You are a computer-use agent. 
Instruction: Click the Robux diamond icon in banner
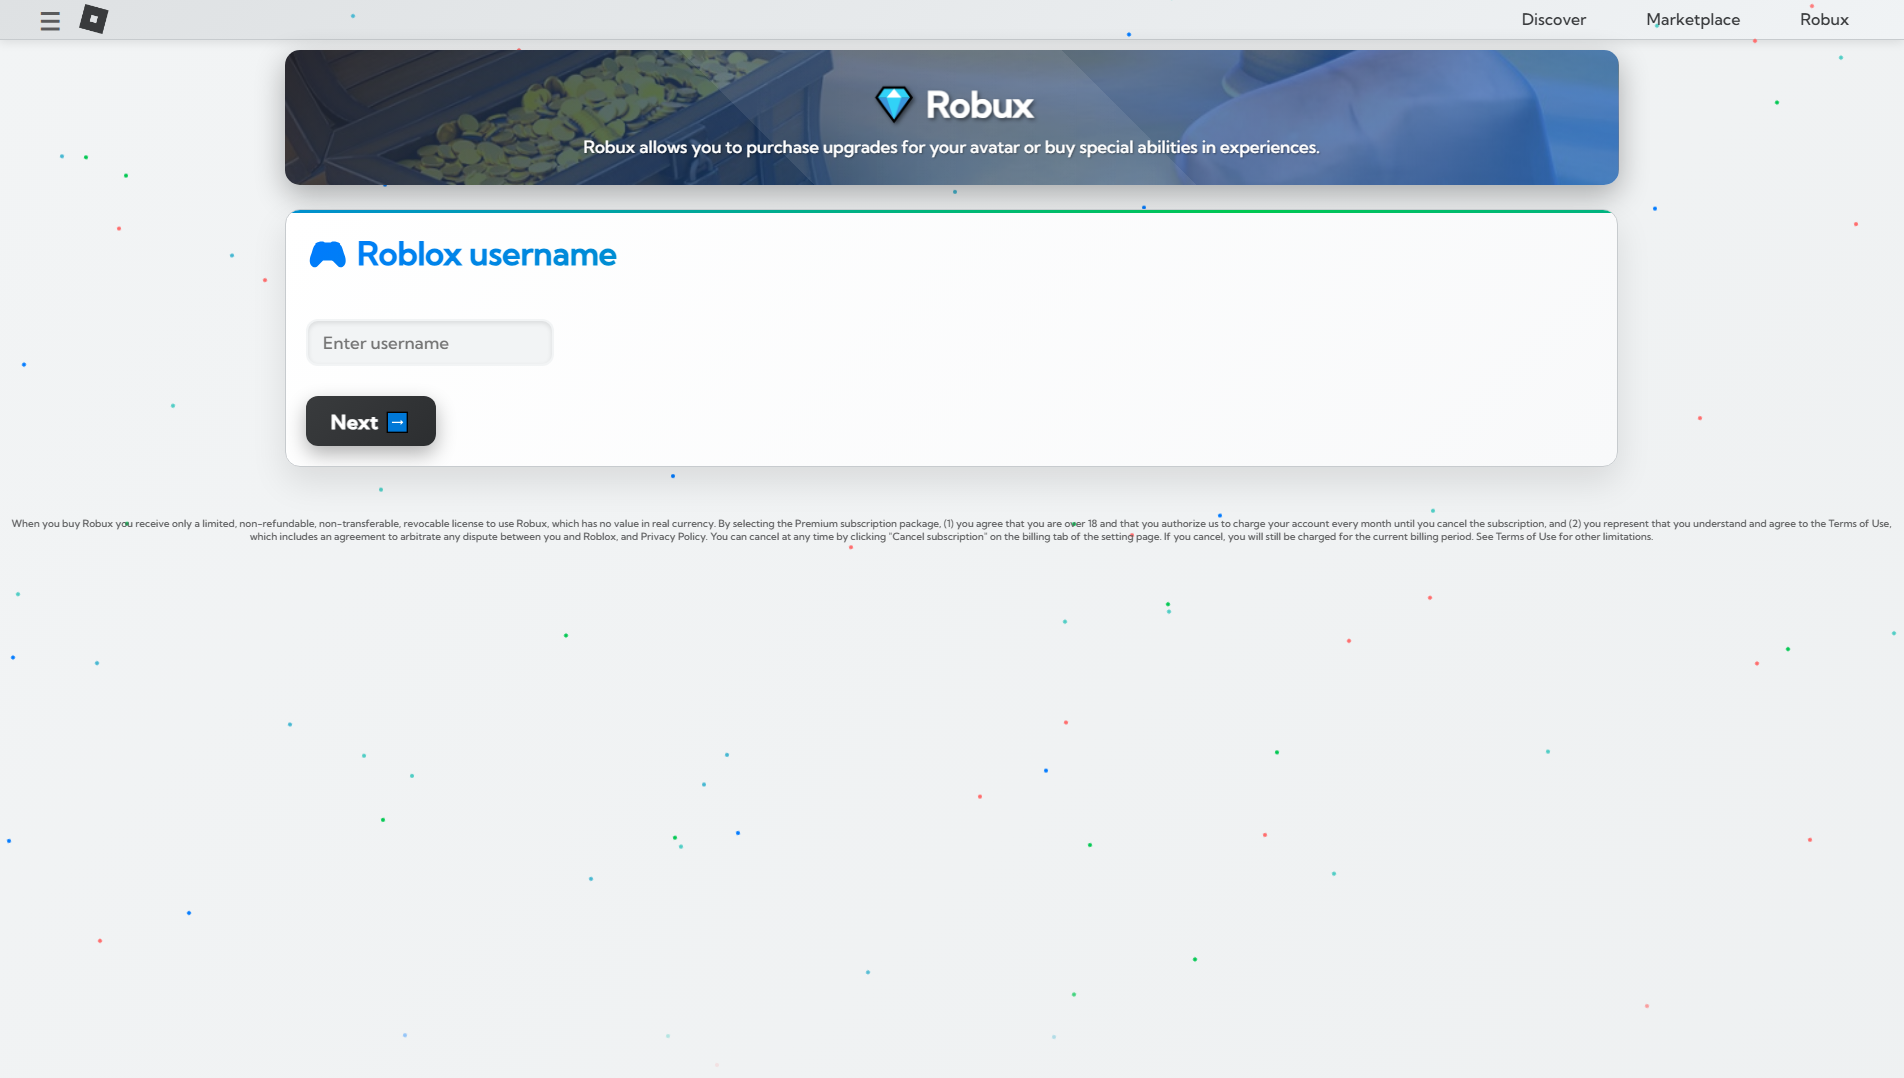tap(893, 104)
